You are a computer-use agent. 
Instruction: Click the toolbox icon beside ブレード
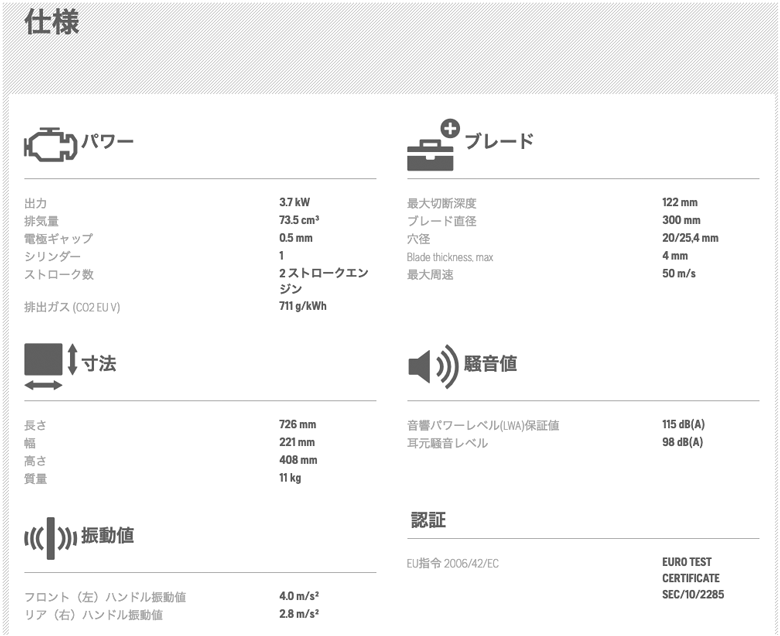click(x=433, y=145)
